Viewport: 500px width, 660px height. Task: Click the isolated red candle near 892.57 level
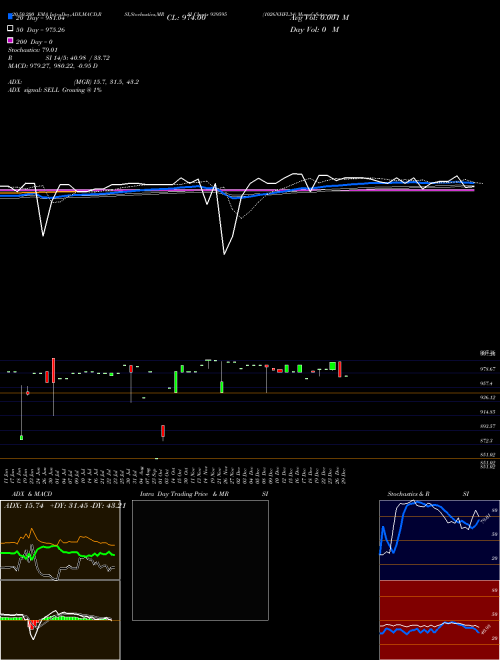coord(163,431)
